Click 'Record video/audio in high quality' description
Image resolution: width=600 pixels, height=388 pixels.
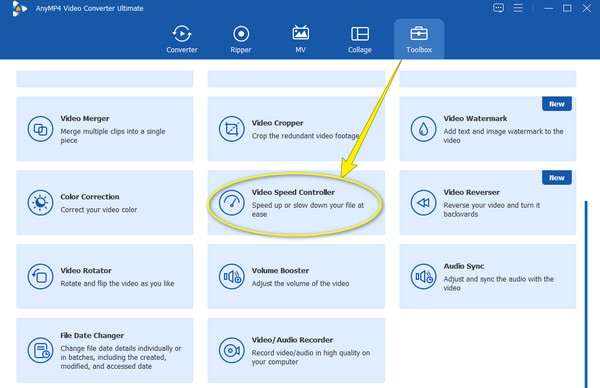(311, 357)
